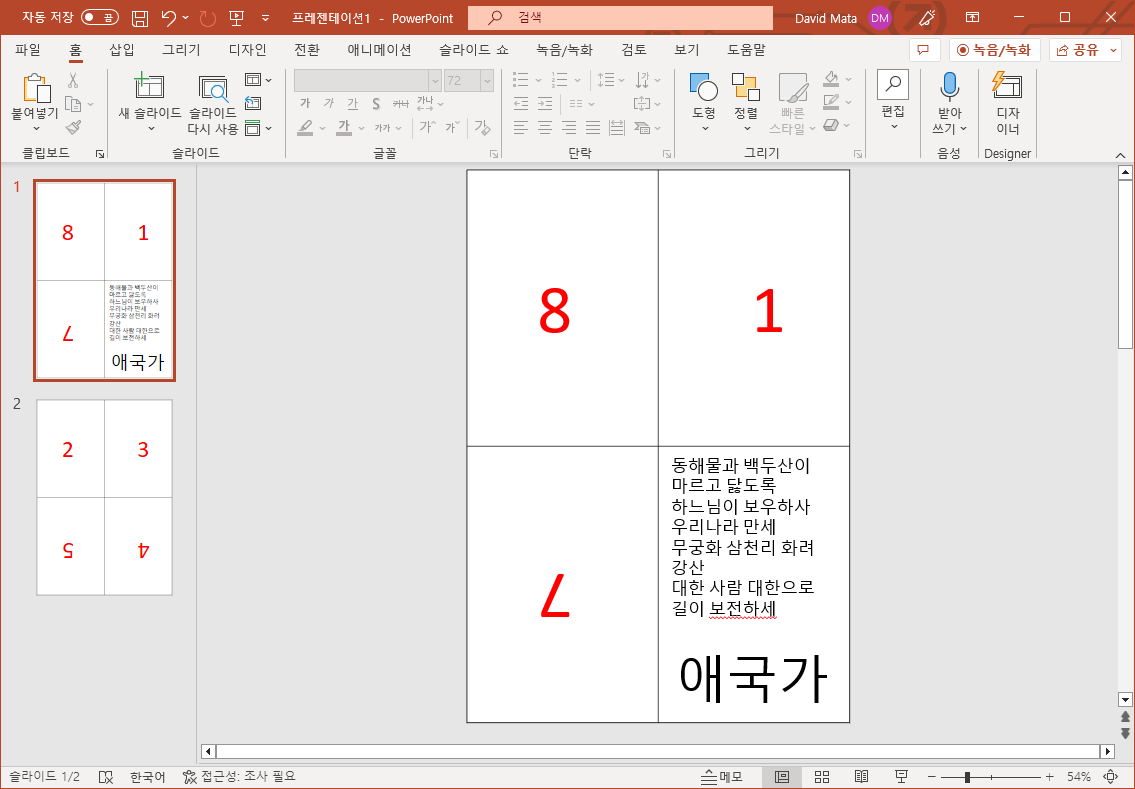Toggle Center paragraph alignment button
The height and width of the screenshot is (789, 1135).
tap(544, 128)
